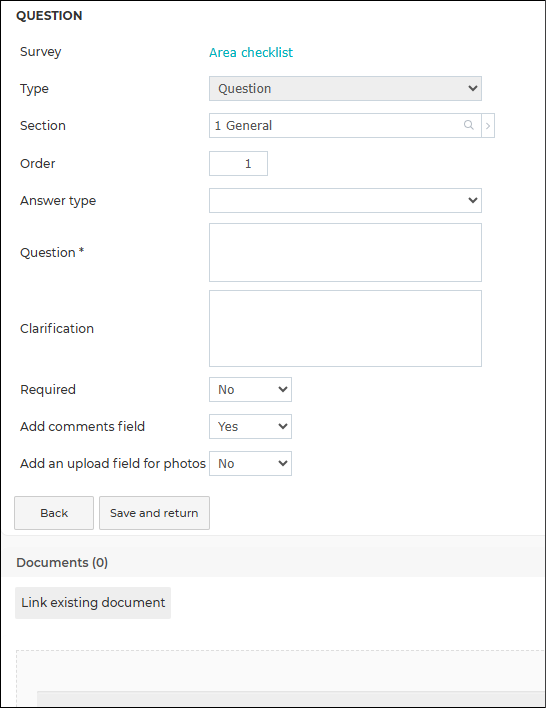Click Link existing document button

coord(93,603)
